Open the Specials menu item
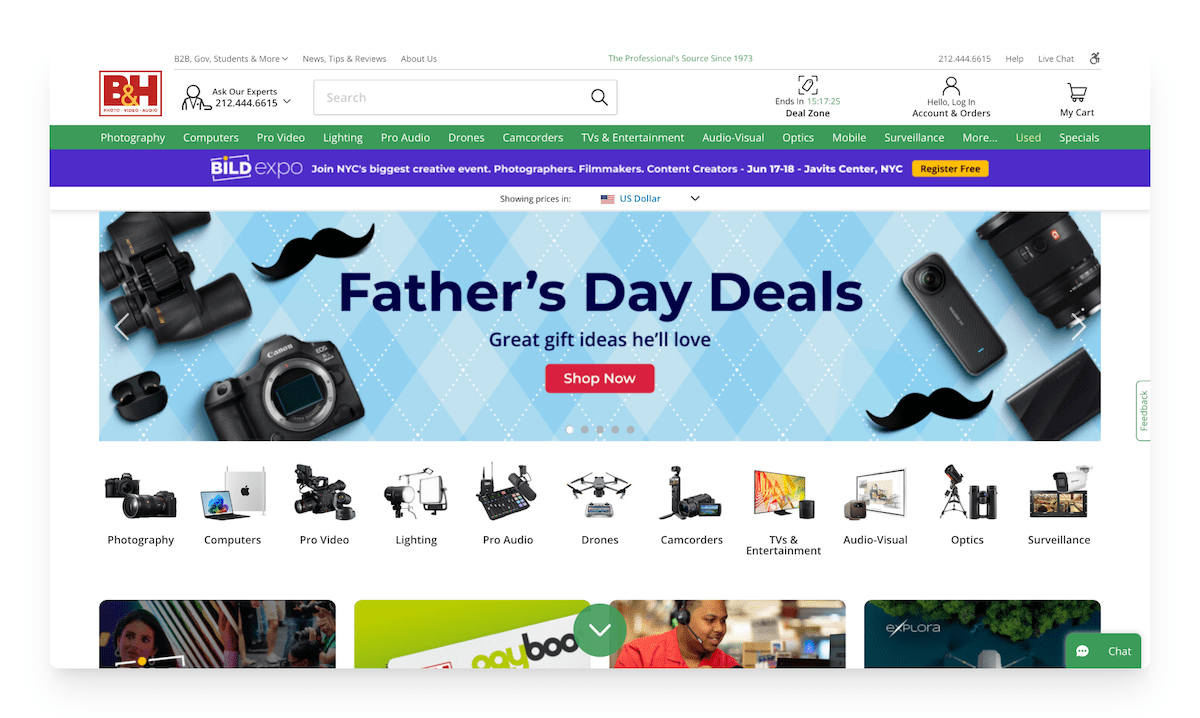 [x=1079, y=138]
